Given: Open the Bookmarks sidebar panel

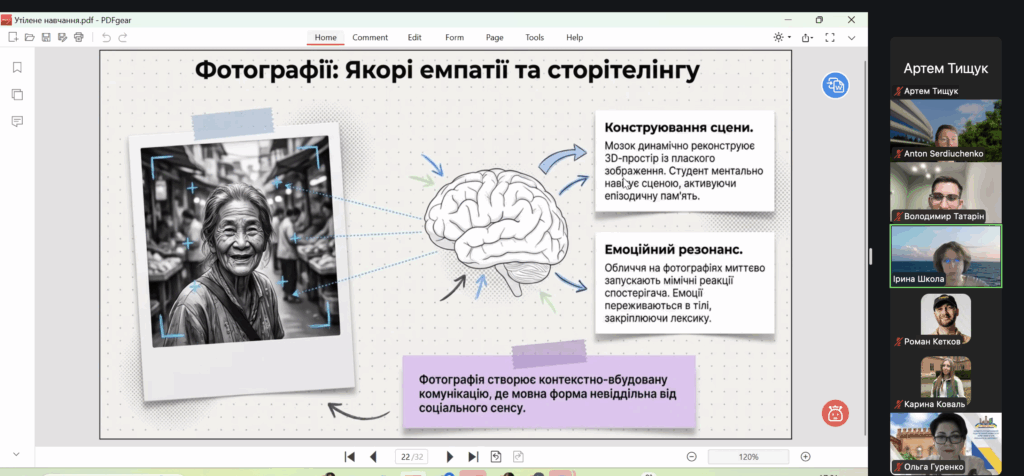Looking at the screenshot, I should 17,67.
